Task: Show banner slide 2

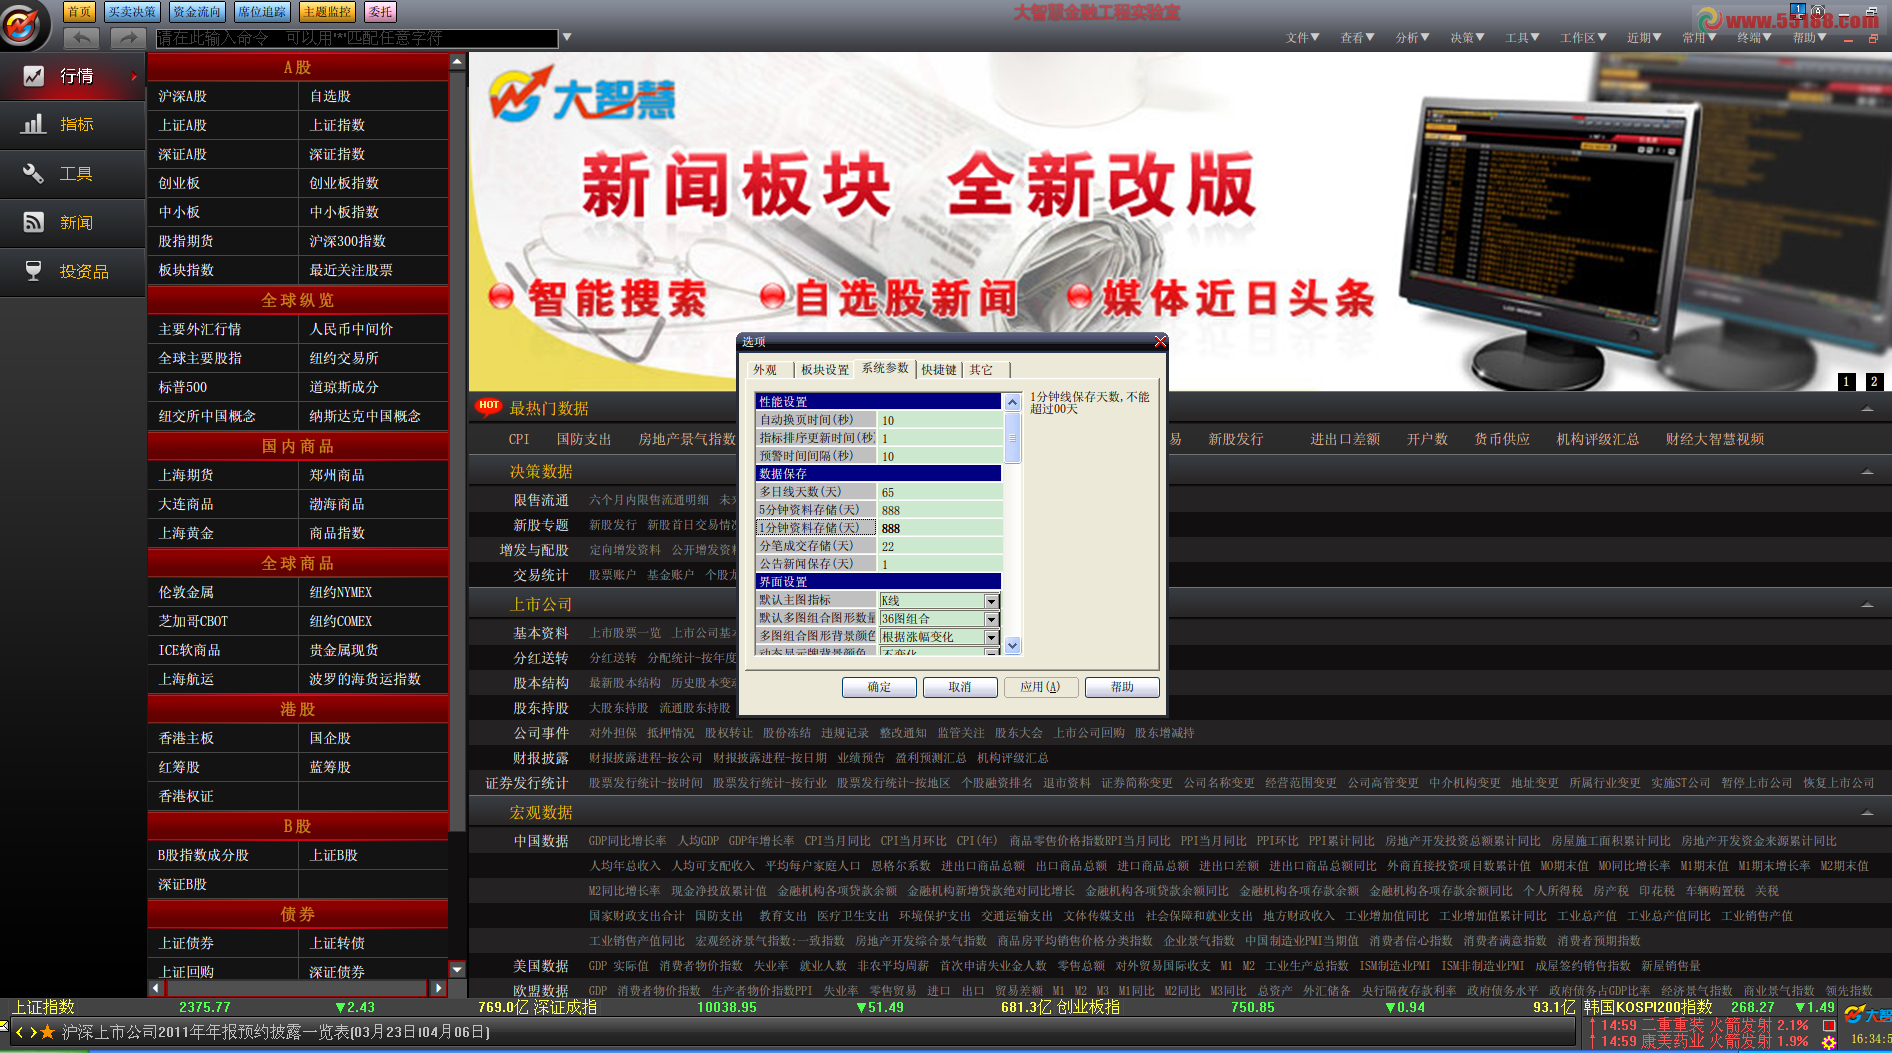Action: 1874,382
